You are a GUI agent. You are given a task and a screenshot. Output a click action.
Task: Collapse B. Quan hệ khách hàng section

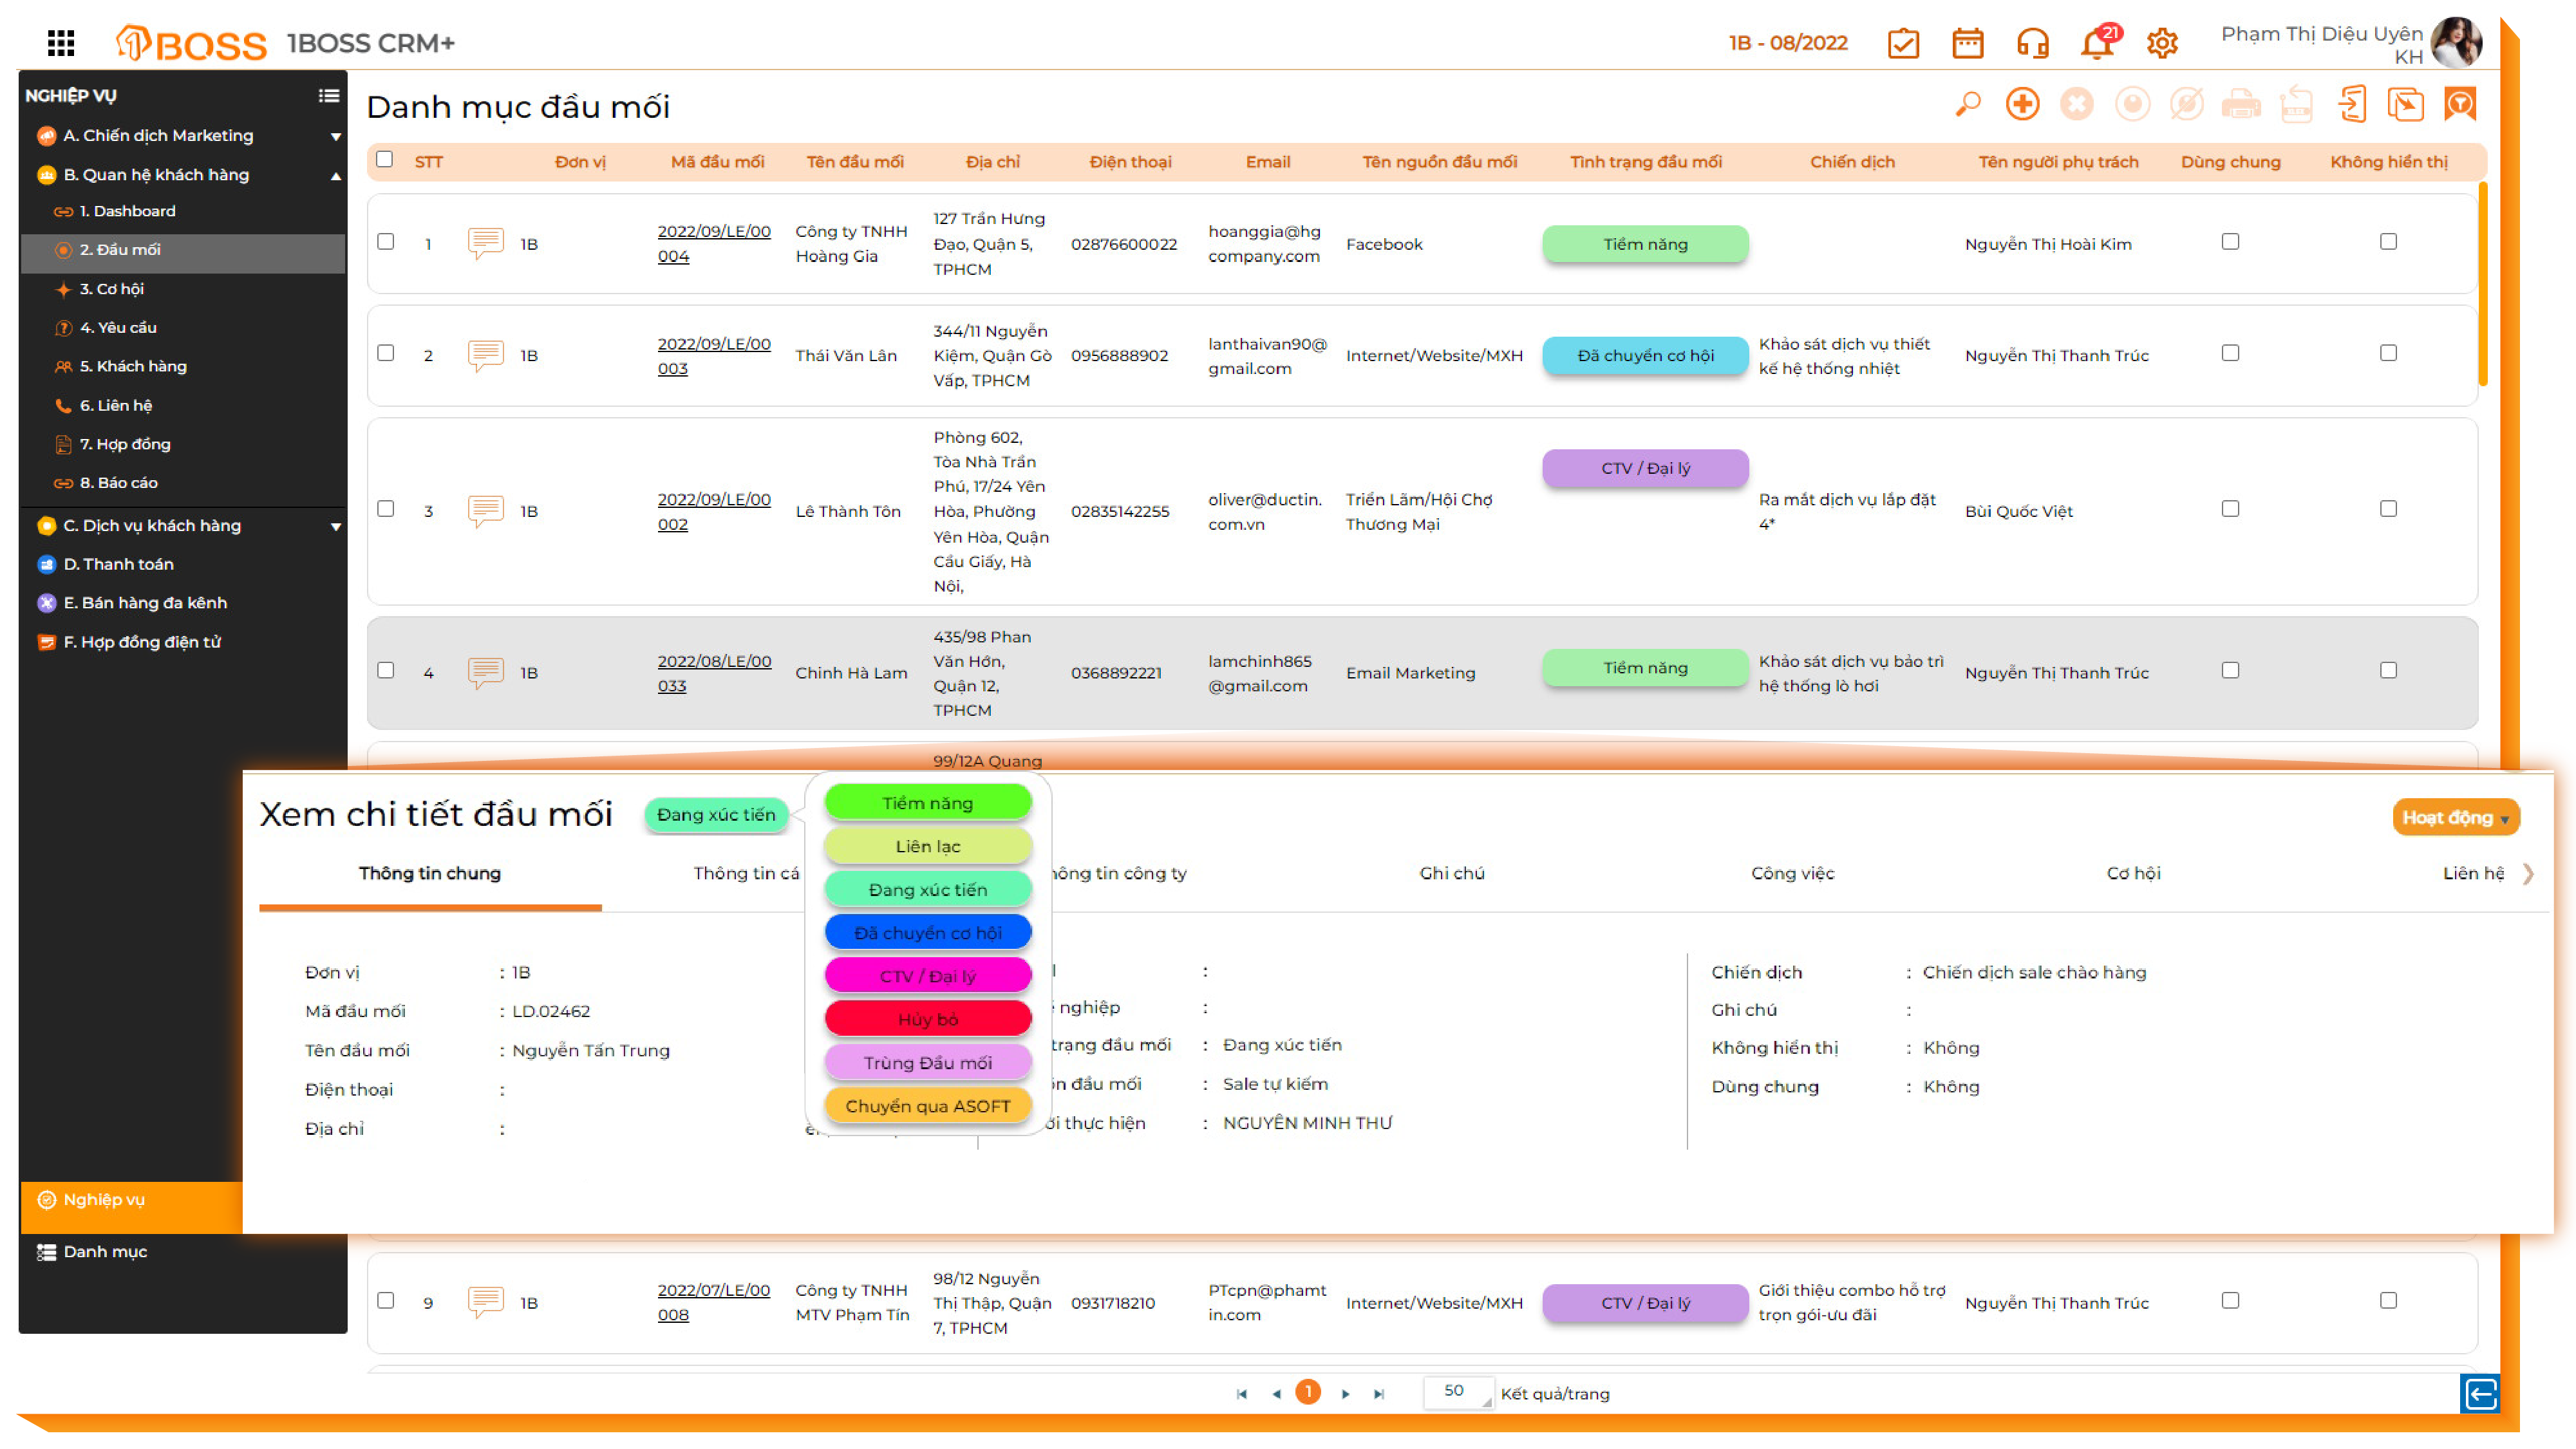[x=336, y=176]
